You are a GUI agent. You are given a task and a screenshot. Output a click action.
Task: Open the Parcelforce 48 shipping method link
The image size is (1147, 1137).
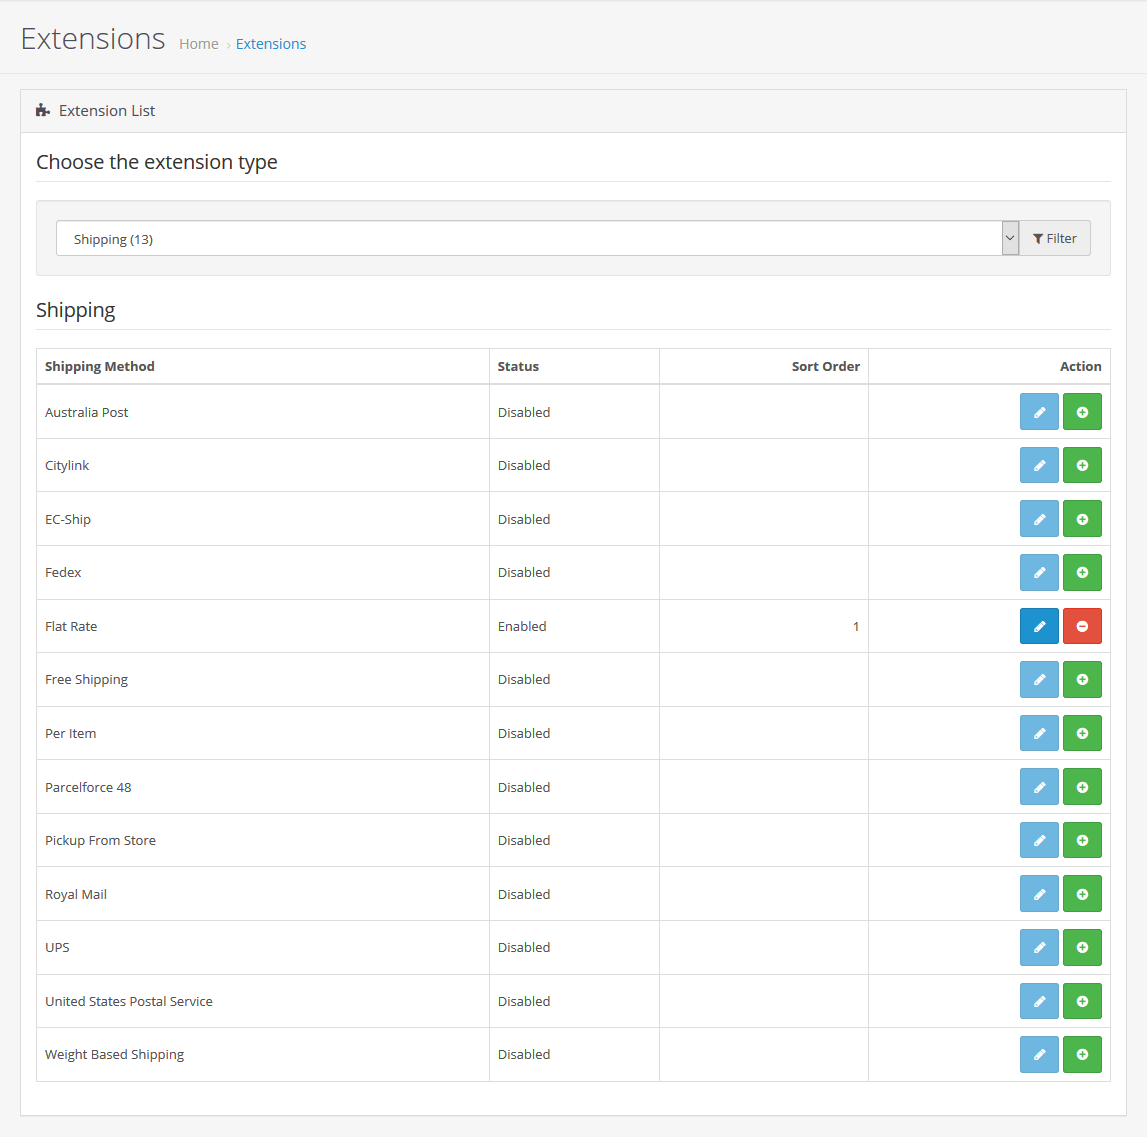88,787
